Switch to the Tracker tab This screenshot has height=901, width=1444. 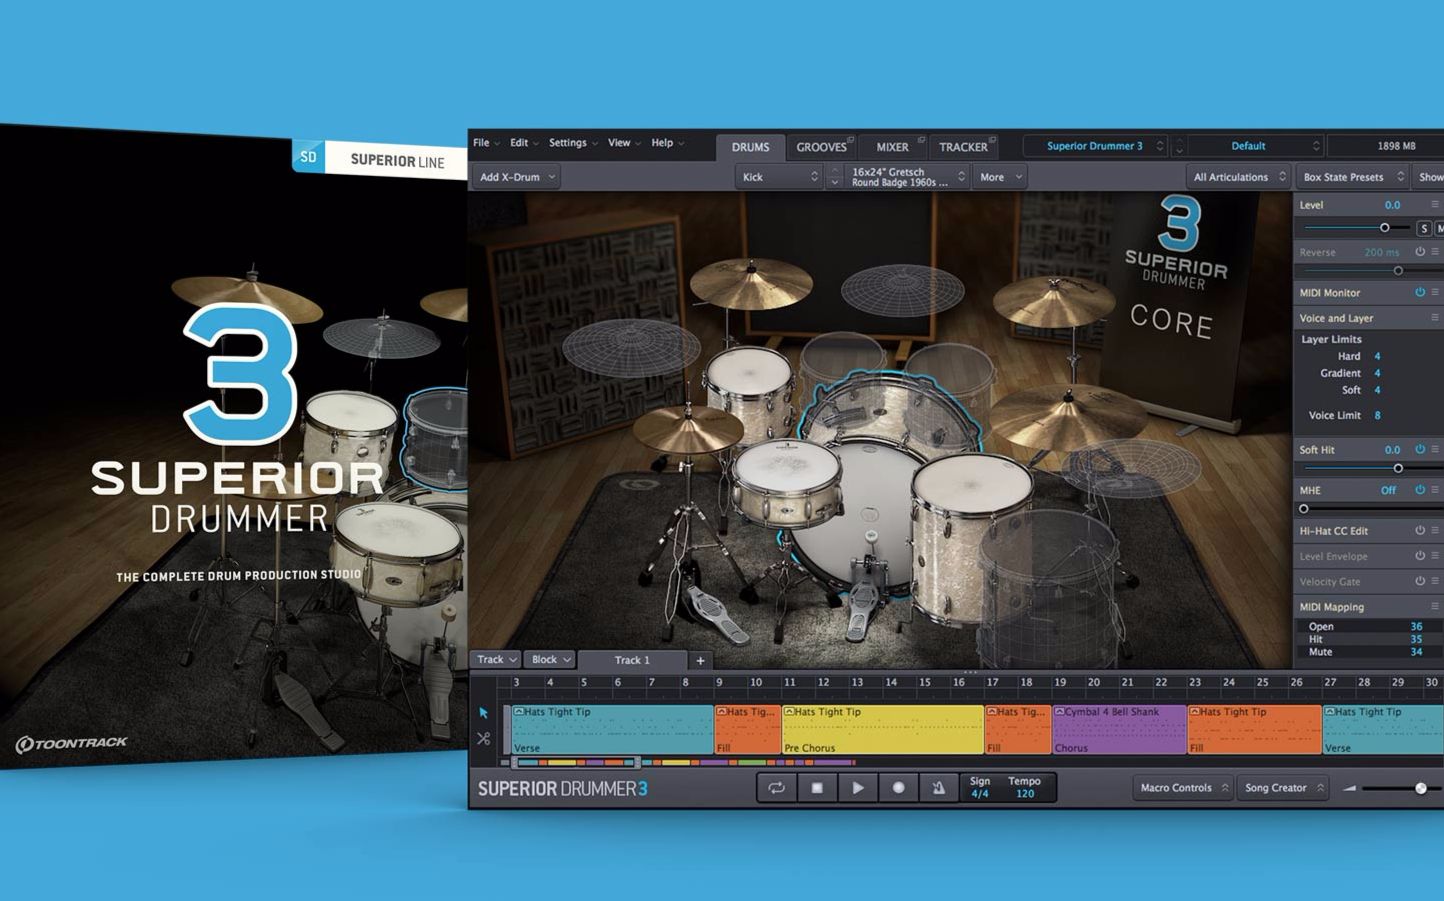click(963, 147)
